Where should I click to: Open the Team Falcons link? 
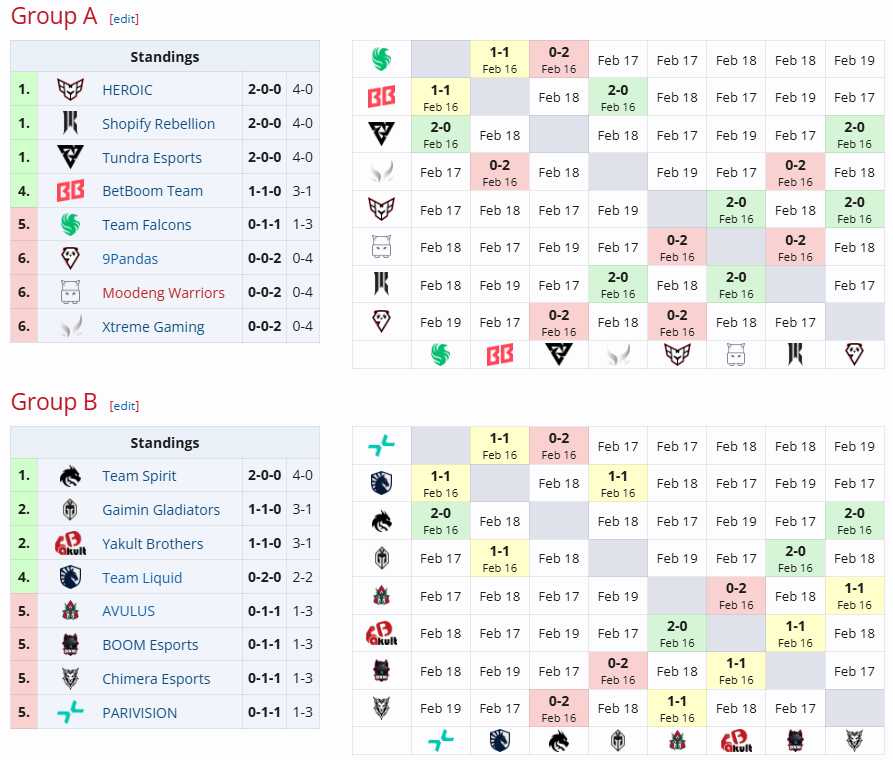click(147, 225)
